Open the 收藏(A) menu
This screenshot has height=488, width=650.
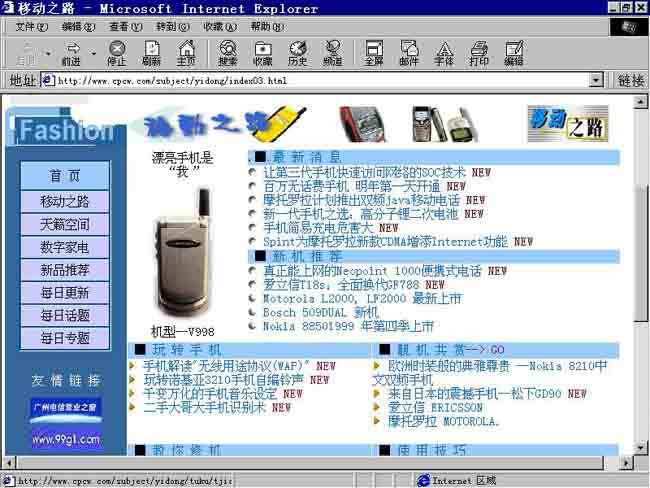click(x=220, y=27)
